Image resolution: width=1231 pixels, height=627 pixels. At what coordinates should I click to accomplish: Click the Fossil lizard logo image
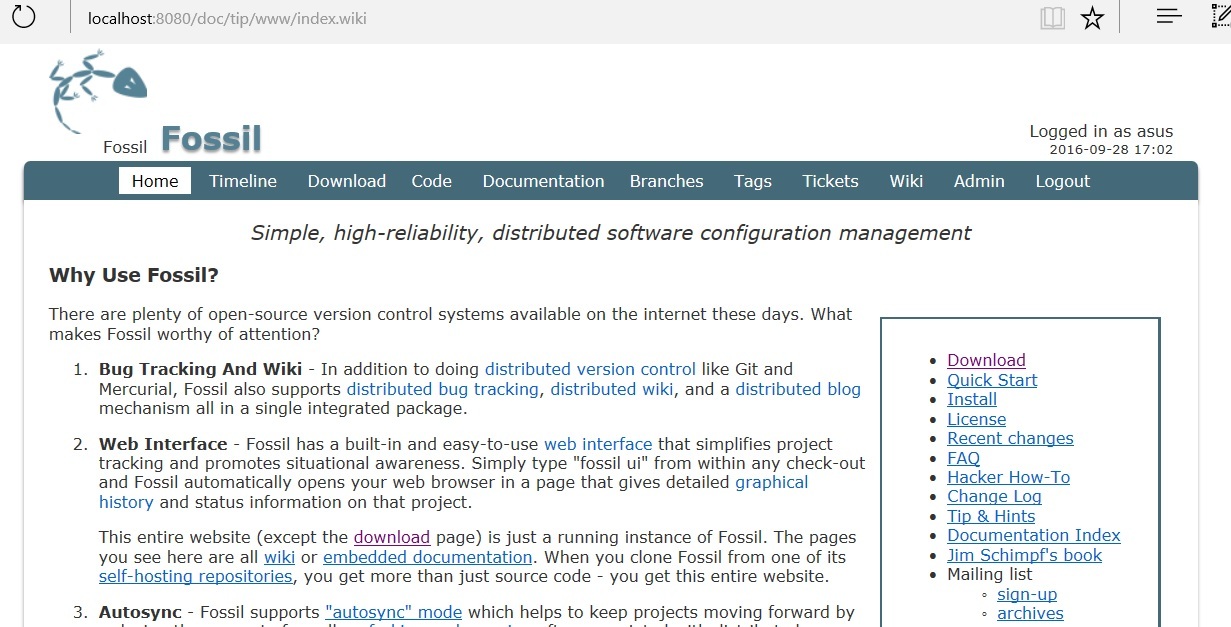(x=98, y=93)
